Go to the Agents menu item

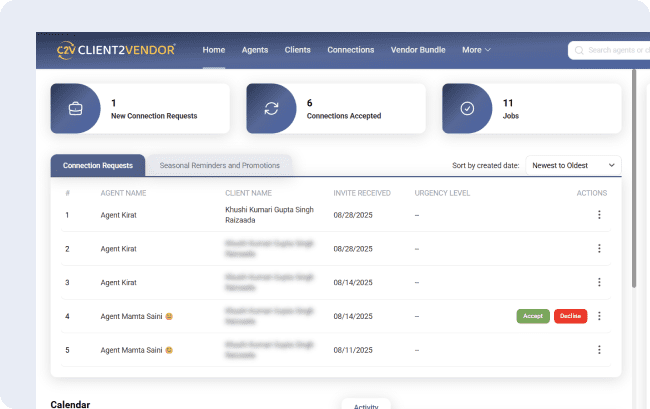pyautogui.click(x=255, y=50)
